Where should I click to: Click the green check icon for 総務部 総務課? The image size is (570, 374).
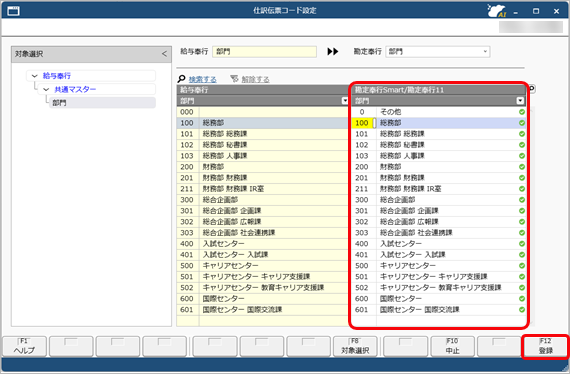(x=522, y=134)
